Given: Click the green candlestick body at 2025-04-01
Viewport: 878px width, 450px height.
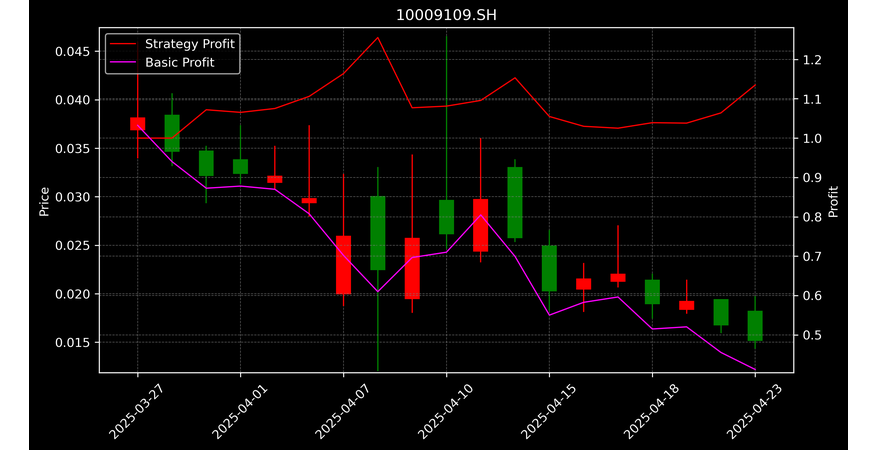Looking at the screenshot, I should [x=241, y=167].
